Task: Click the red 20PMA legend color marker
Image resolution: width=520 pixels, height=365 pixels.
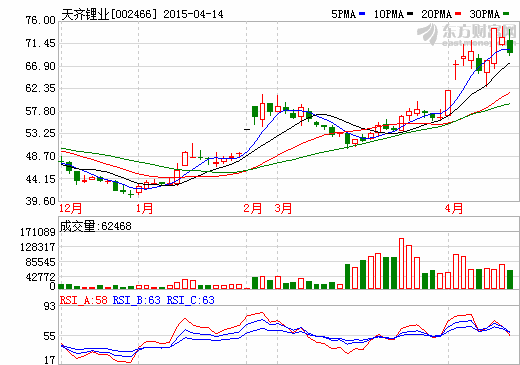Action: (458, 14)
